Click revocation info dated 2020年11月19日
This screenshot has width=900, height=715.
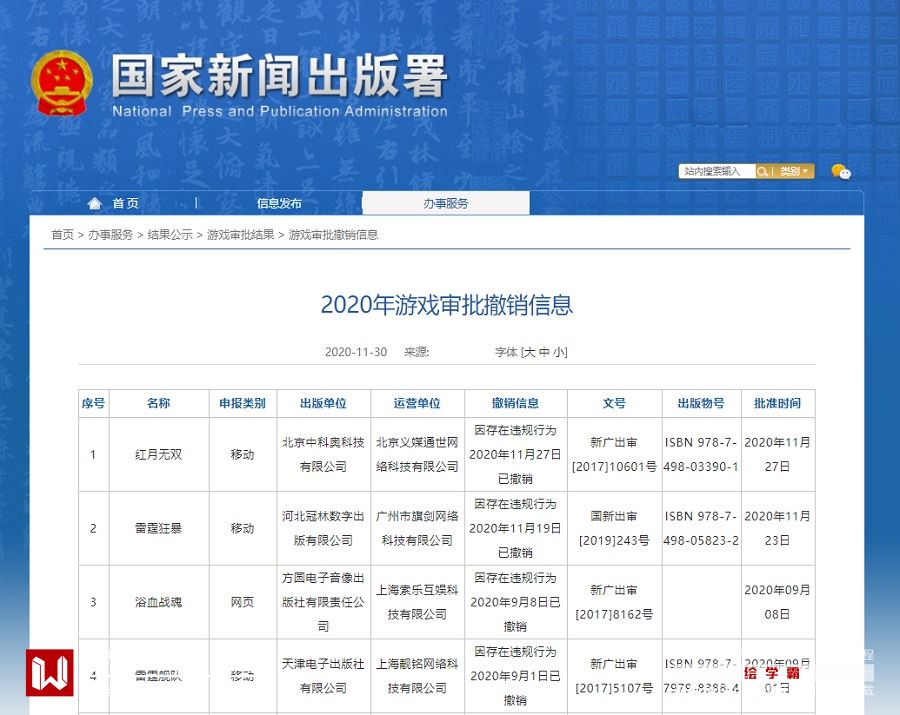[x=515, y=529]
